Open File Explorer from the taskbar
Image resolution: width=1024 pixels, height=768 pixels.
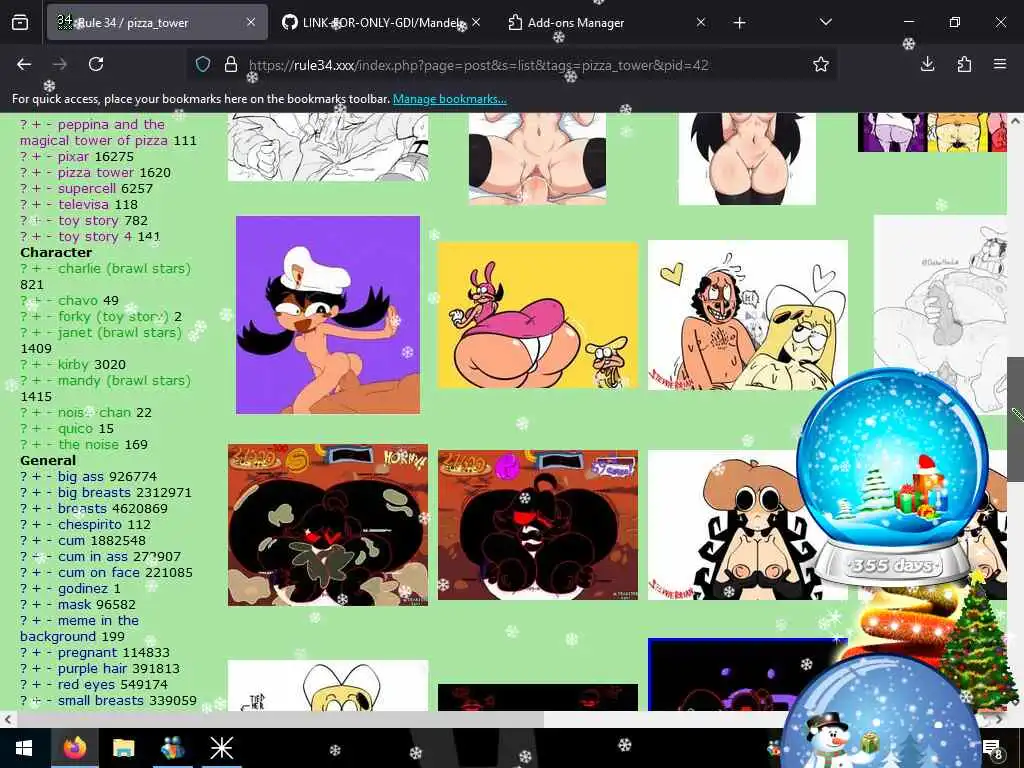(x=123, y=748)
